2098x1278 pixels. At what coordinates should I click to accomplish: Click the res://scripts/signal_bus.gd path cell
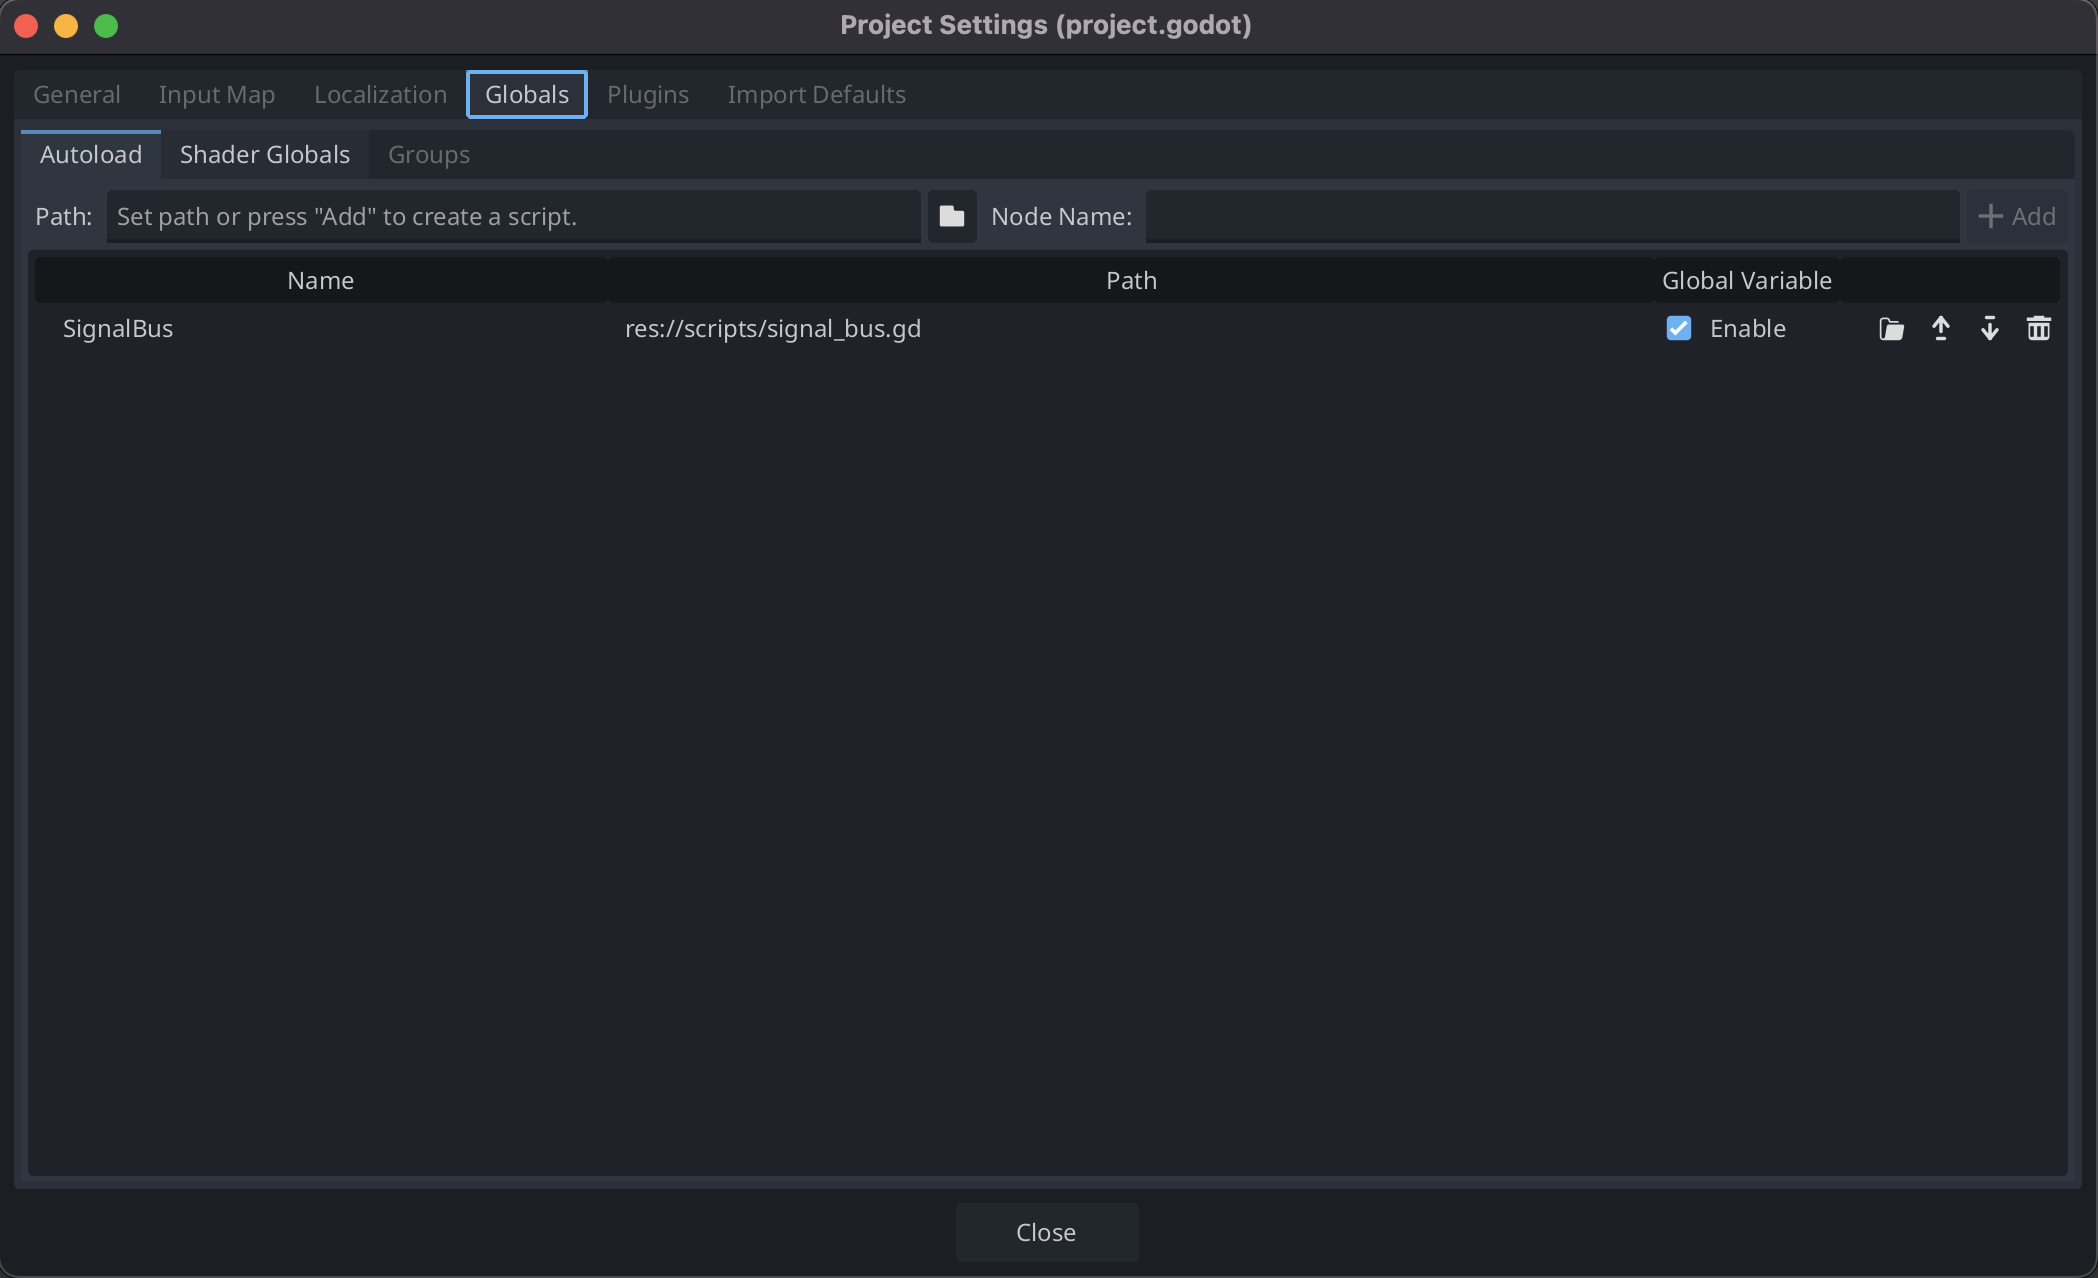pyautogui.click(x=772, y=329)
